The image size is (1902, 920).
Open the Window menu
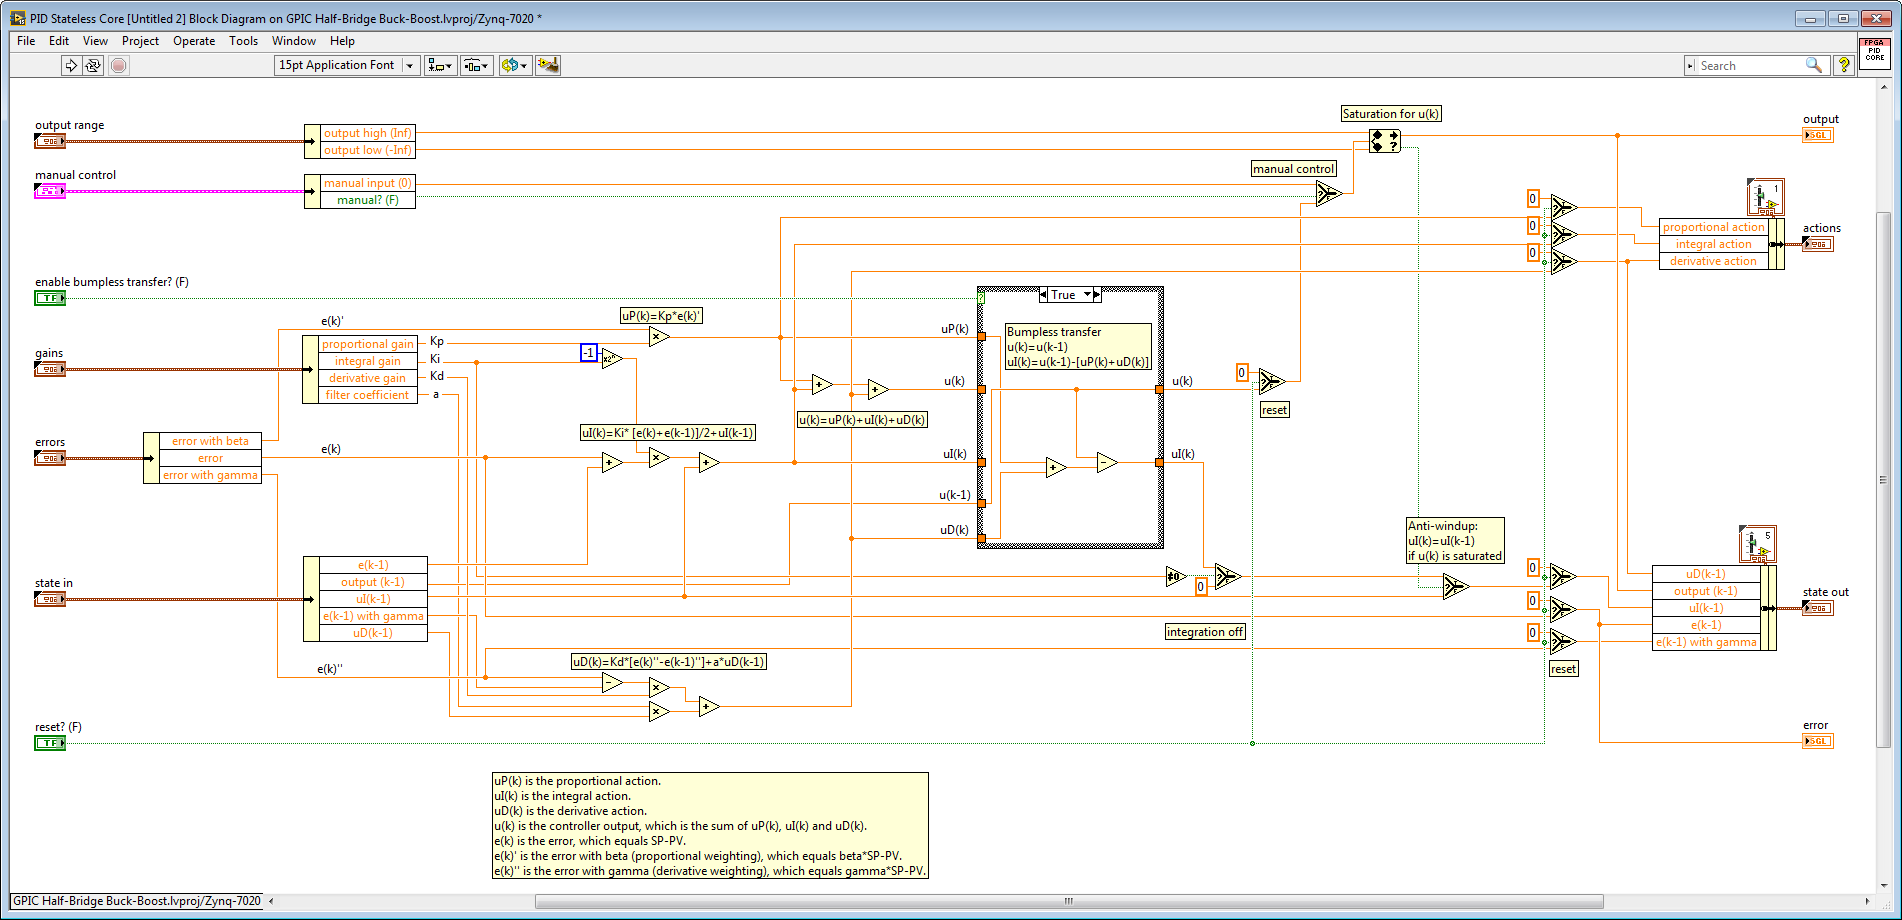(x=293, y=41)
